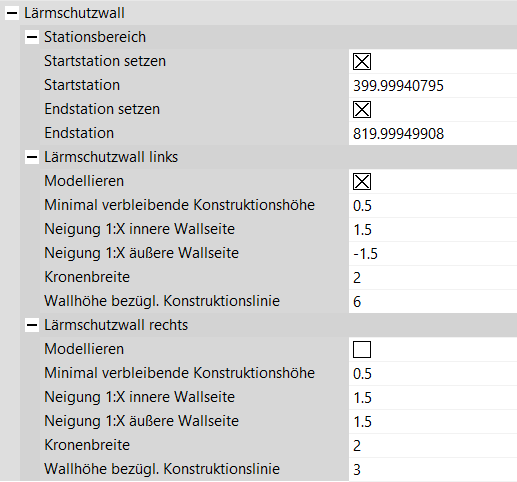Image resolution: width=517 pixels, height=482 pixels.
Task: Collapse the Lärmschutzwall rechts section
Action: 32,325
